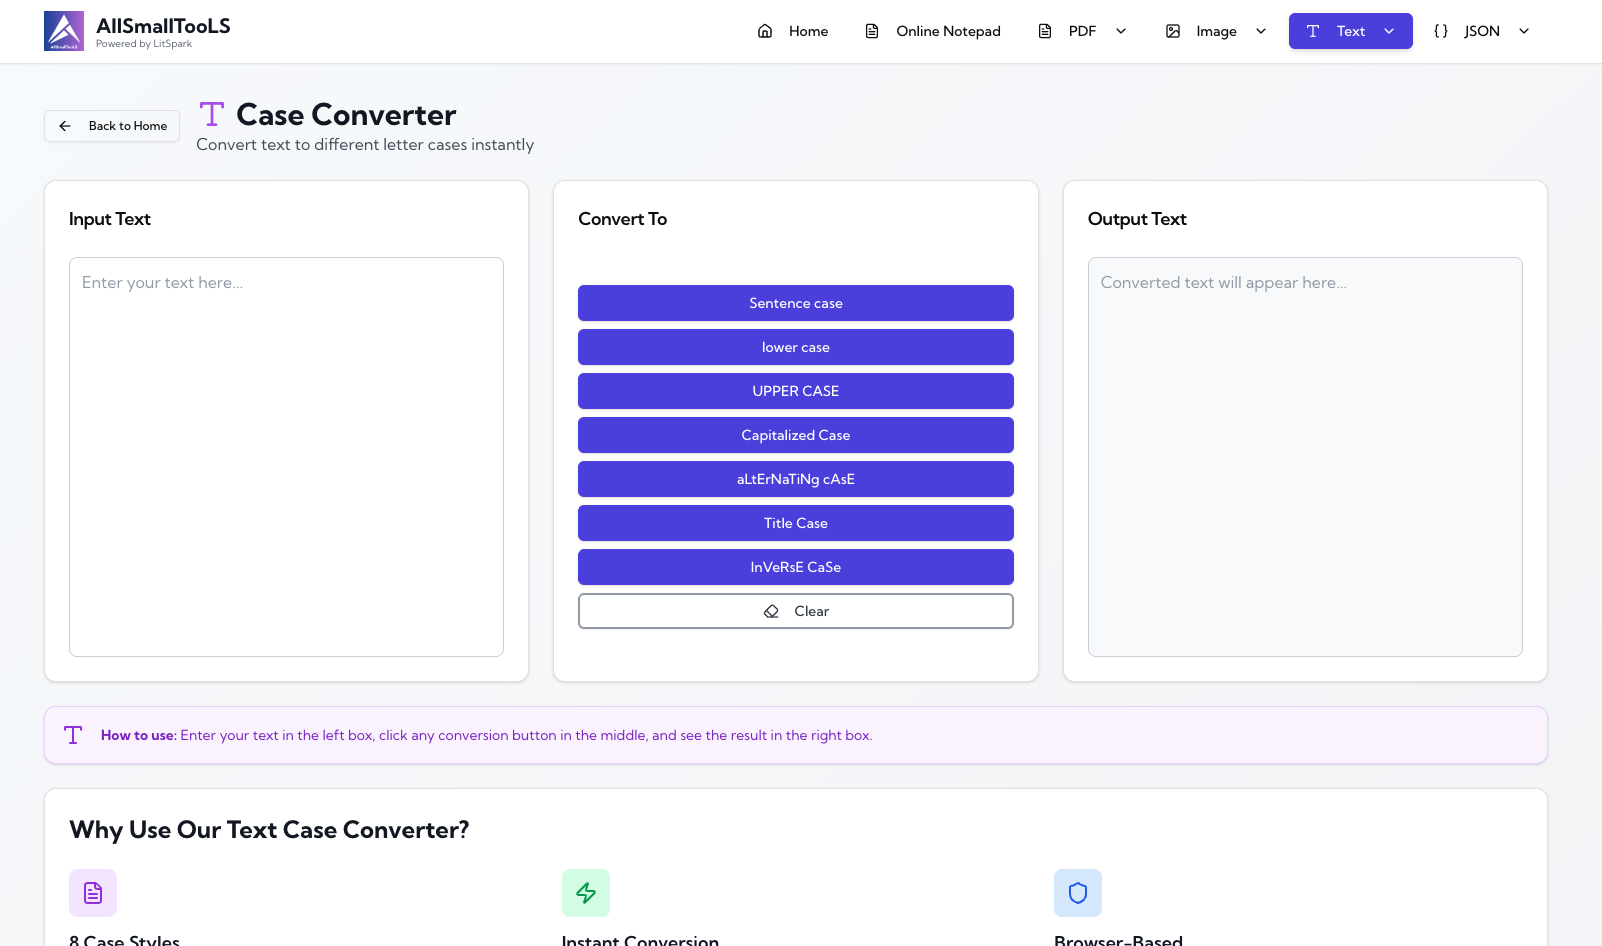The image size is (1602, 946).
Task: Click the Text 'T' icon in navbar
Action: pos(1313,31)
